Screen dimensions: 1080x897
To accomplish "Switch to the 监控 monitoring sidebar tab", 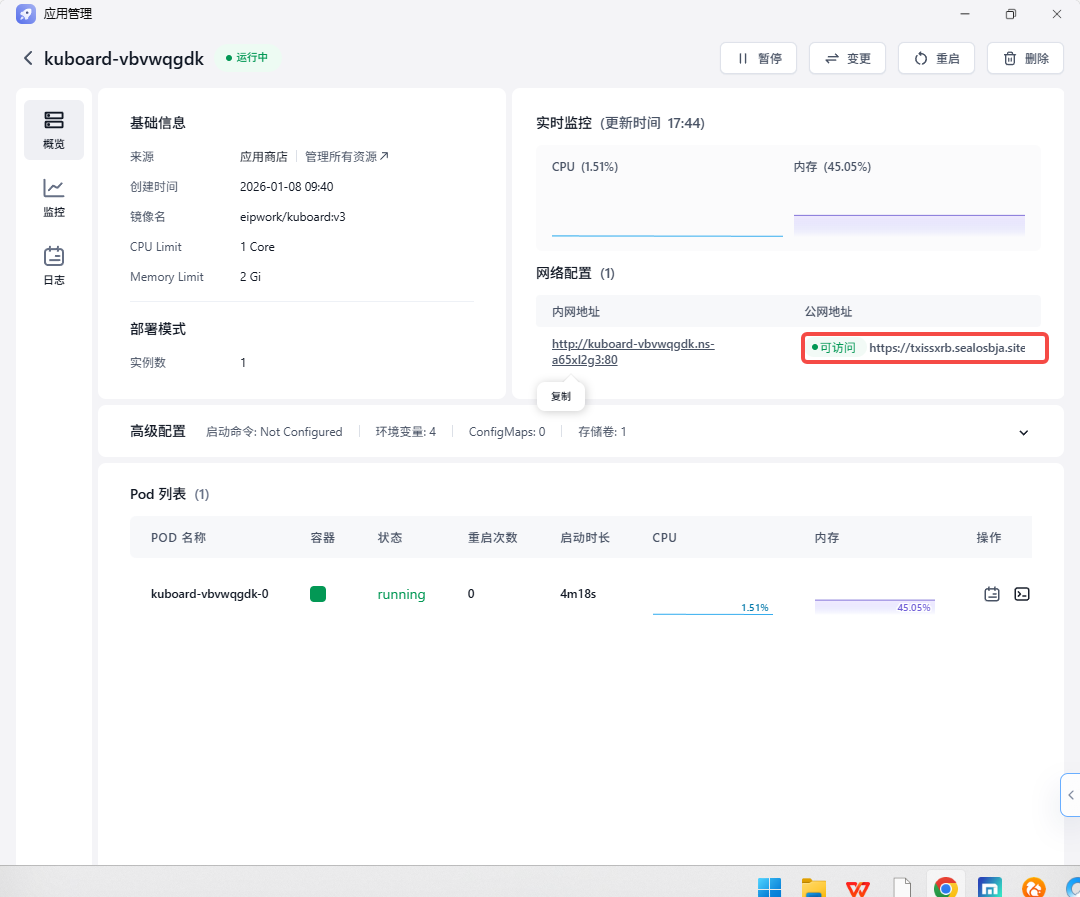I will tap(54, 198).
